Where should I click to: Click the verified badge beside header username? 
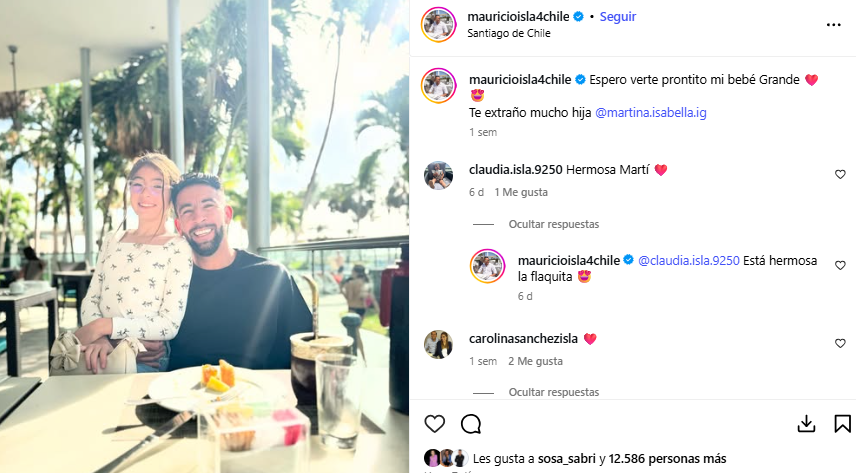(x=578, y=17)
